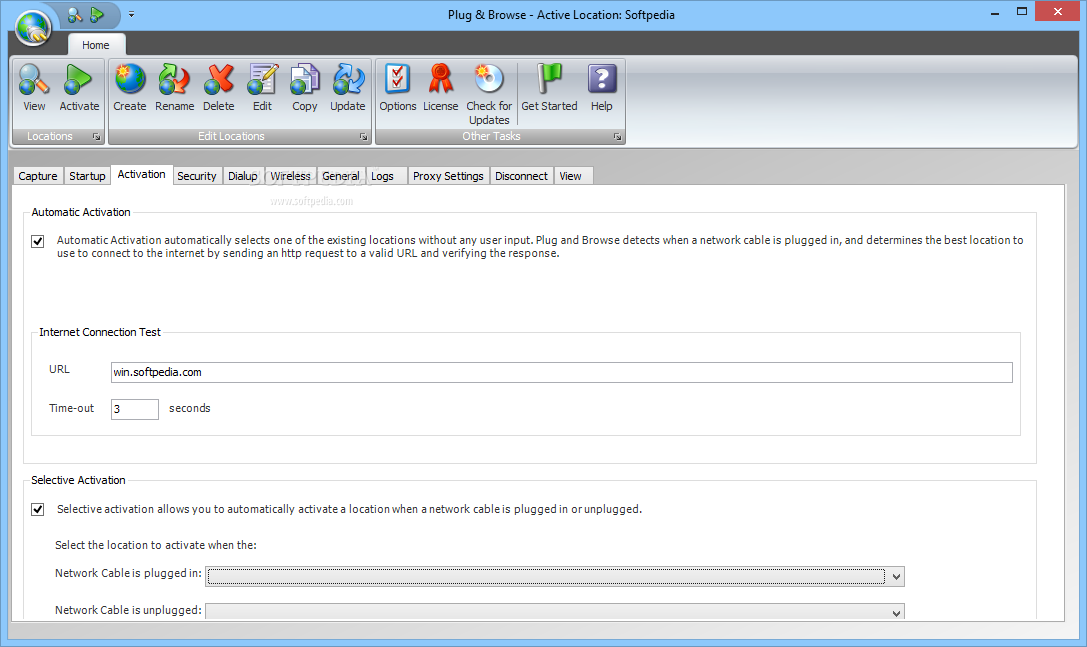Switch to the View options tab

click(x=571, y=176)
